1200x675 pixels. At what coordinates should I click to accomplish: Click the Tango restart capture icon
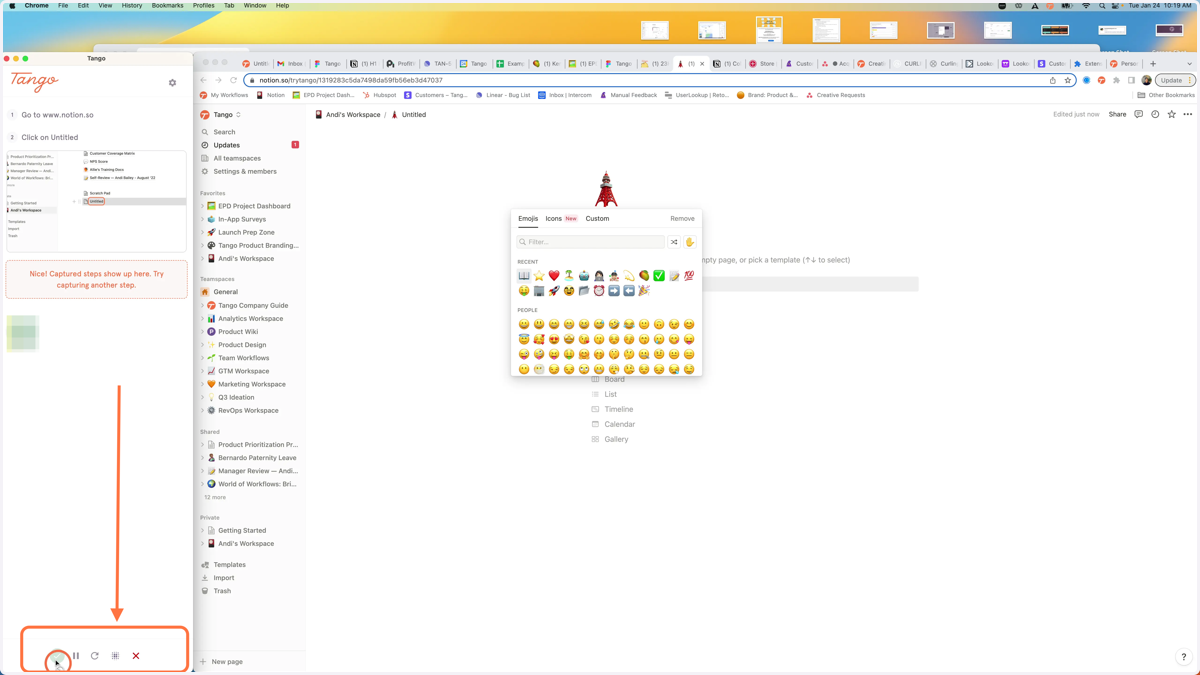point(95,656)
